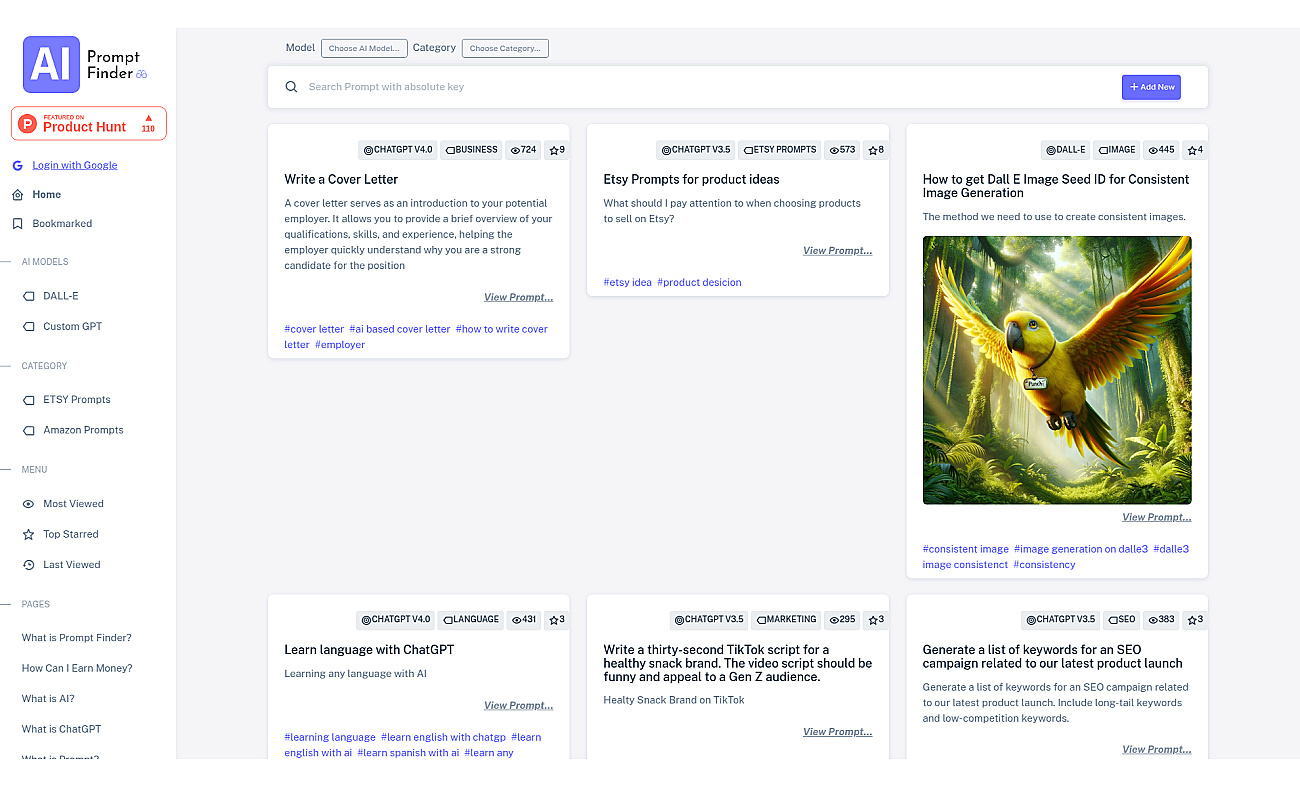Star the Write a Cover Letter prompt
This screenshot has width=1300, height=788.
[557, 150]
